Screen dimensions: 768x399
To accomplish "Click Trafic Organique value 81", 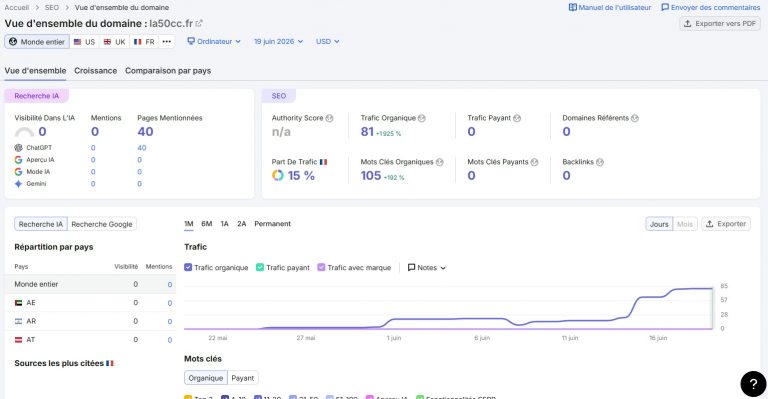I will coord(367,132).
